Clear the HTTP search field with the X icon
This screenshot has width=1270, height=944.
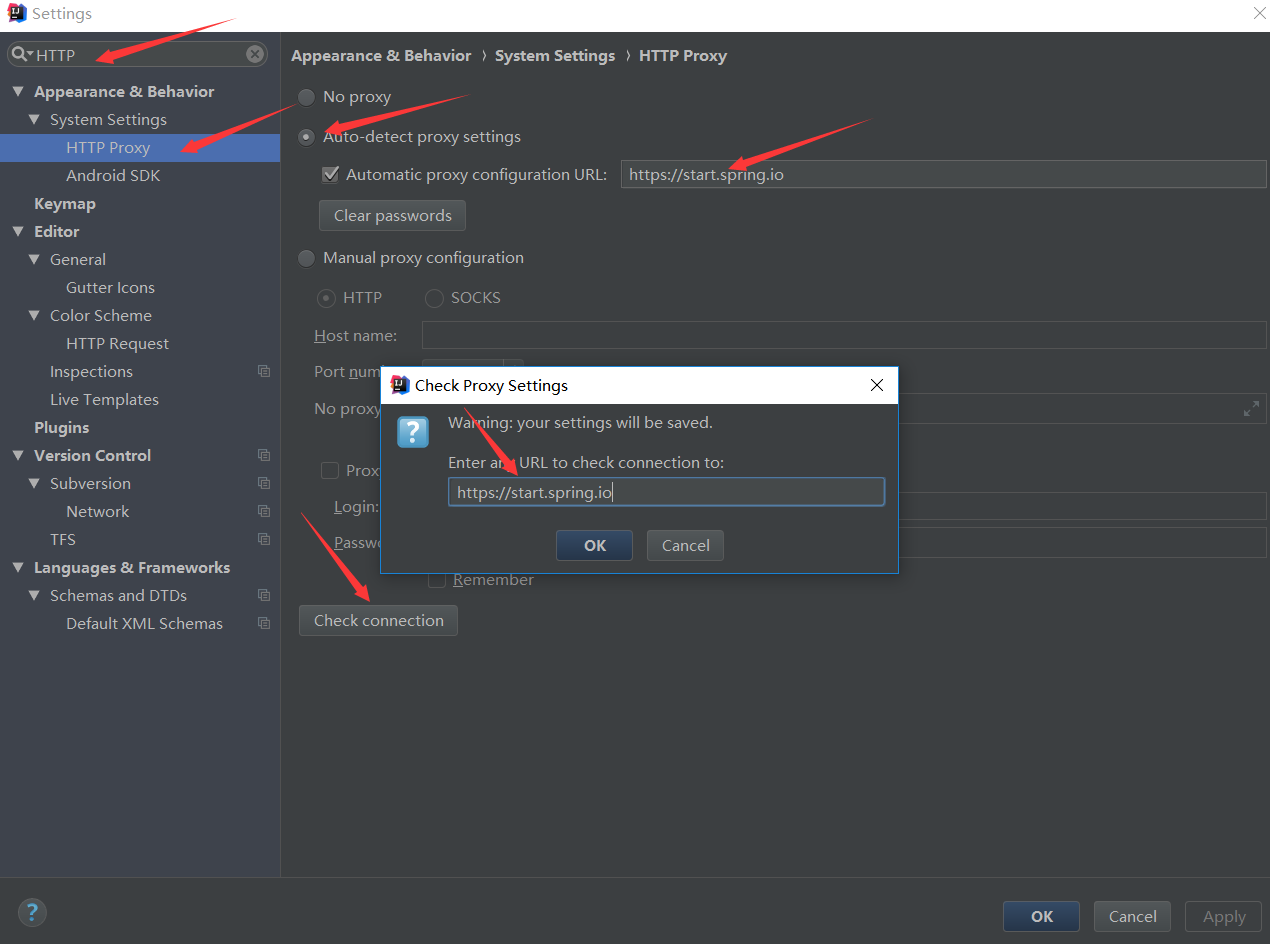pos(255,54)
